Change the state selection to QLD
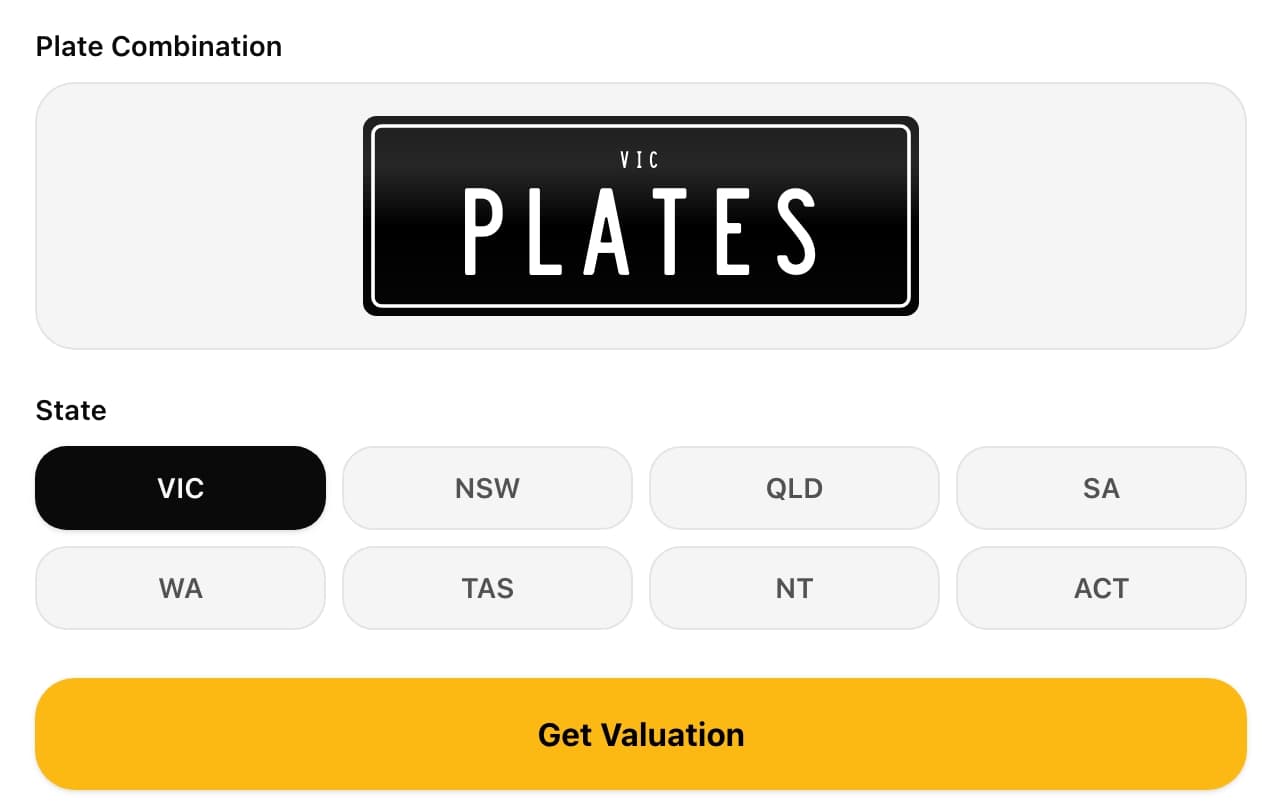The image size is (1282, 811). point(794,488)
